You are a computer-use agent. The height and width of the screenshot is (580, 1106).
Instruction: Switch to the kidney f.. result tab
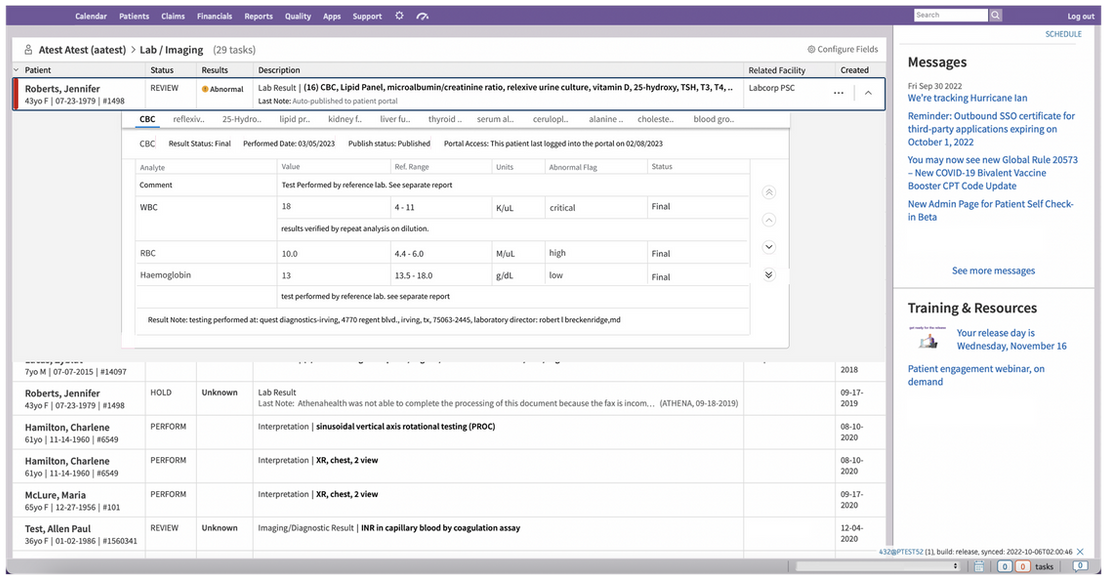[x=345, y=119]
